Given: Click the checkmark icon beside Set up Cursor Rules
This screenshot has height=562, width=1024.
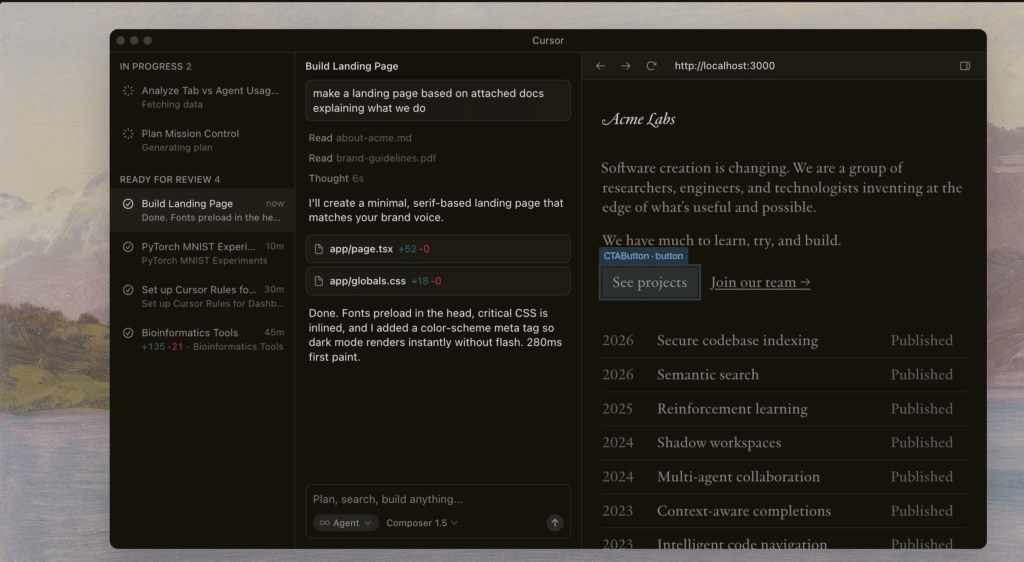Looking at the screenshot, I should (128, 290).
